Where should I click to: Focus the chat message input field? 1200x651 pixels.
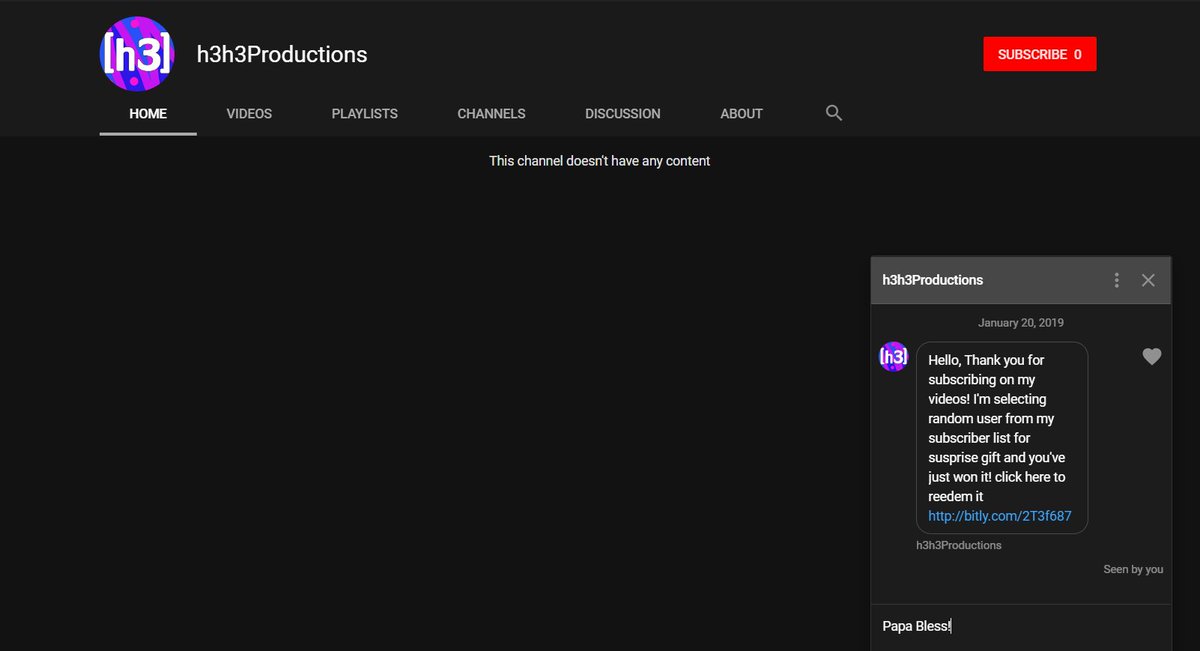[1021, 627]
